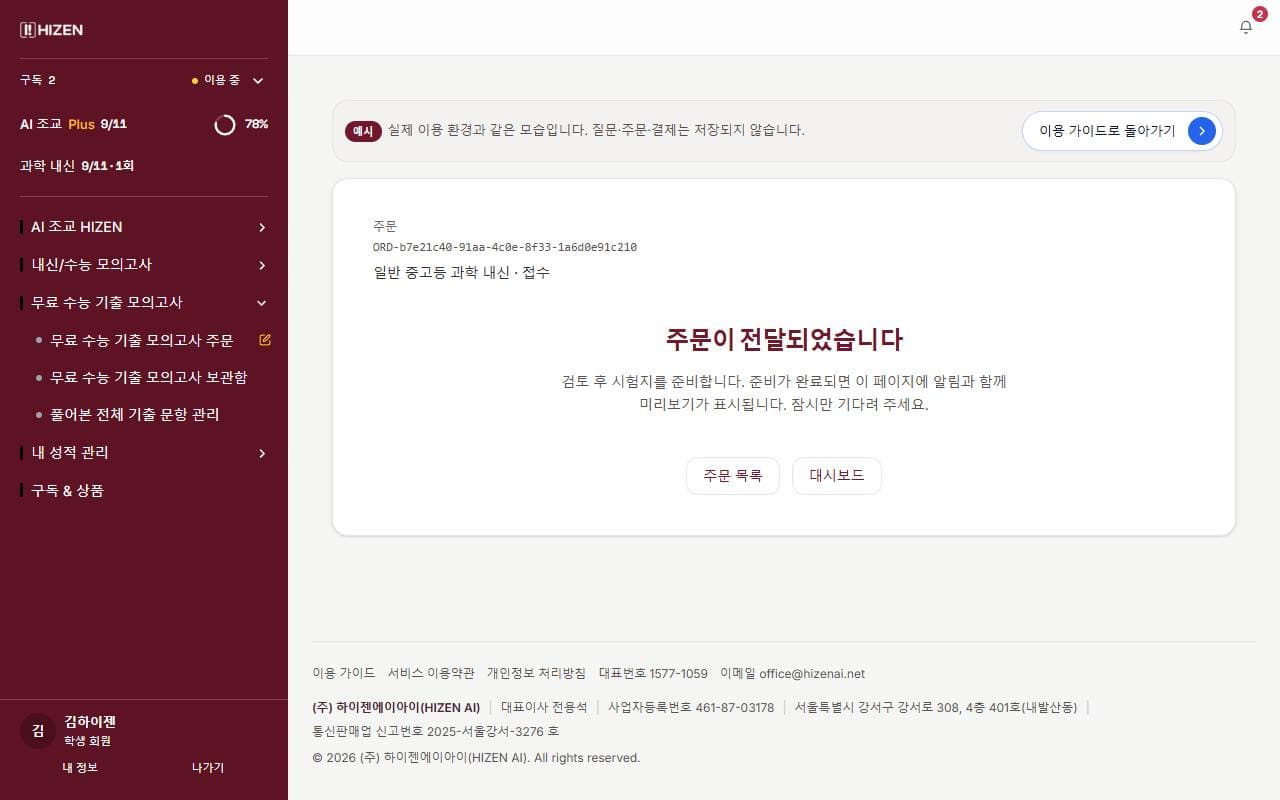
Task: Click the order ID ORD-b7e21c40 text
Action: [505, 247]
